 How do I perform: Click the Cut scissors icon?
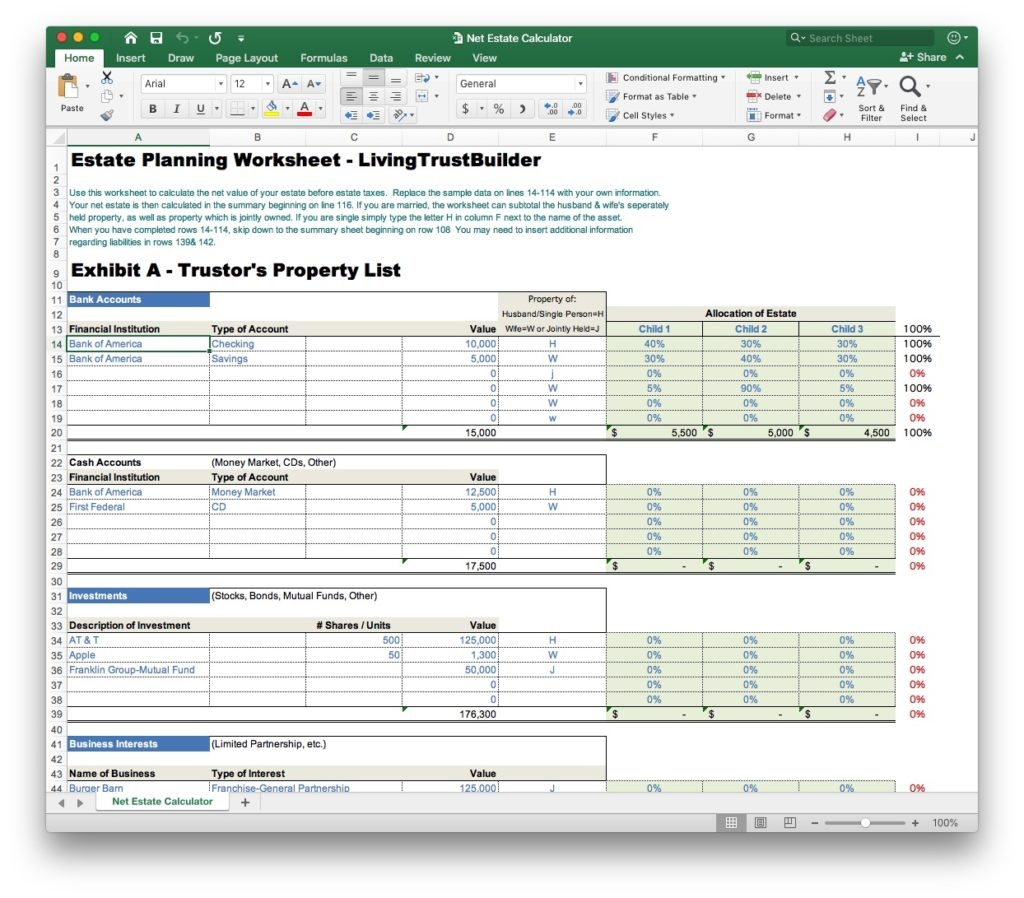107,77
